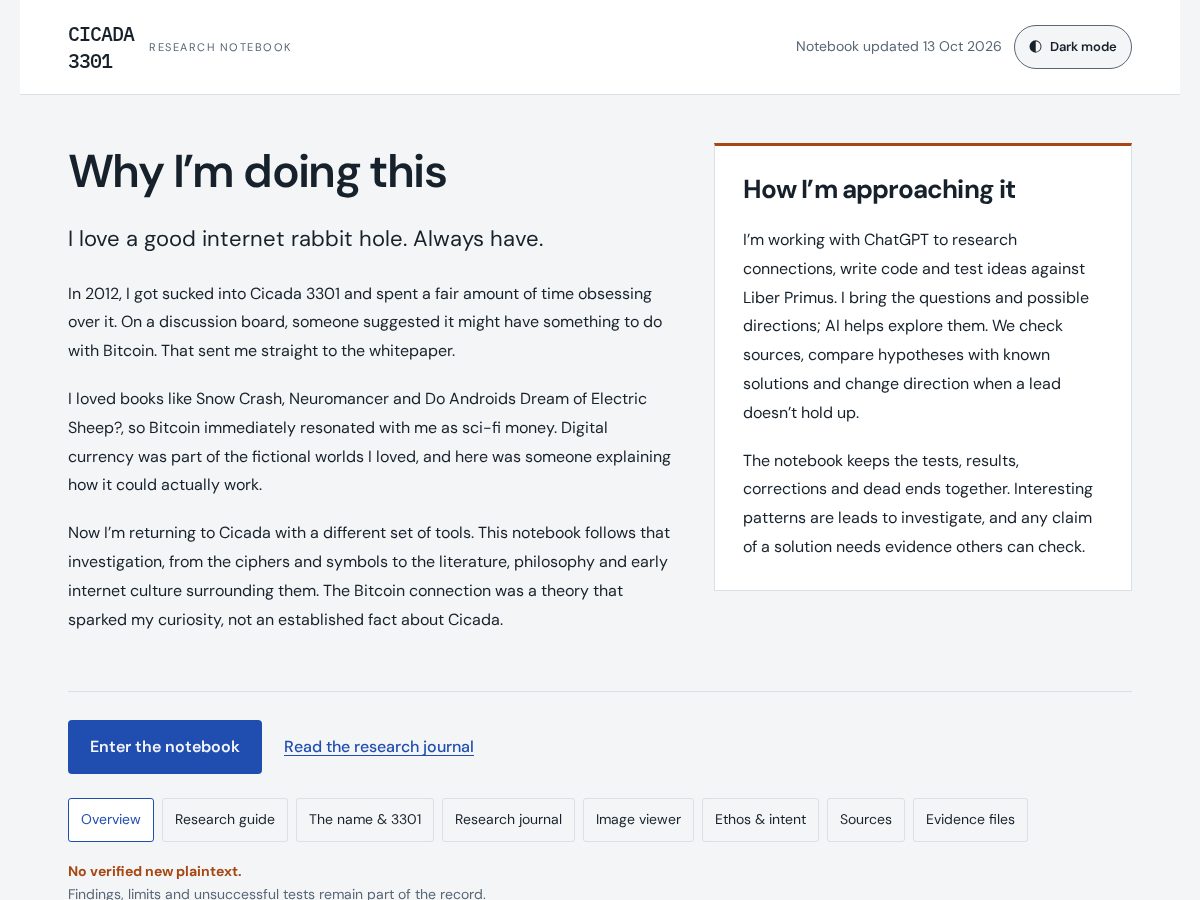Click the How I'm approaching it heading
The width and height of the screenshot is (1200, 900).
click(x=879, y=190)
